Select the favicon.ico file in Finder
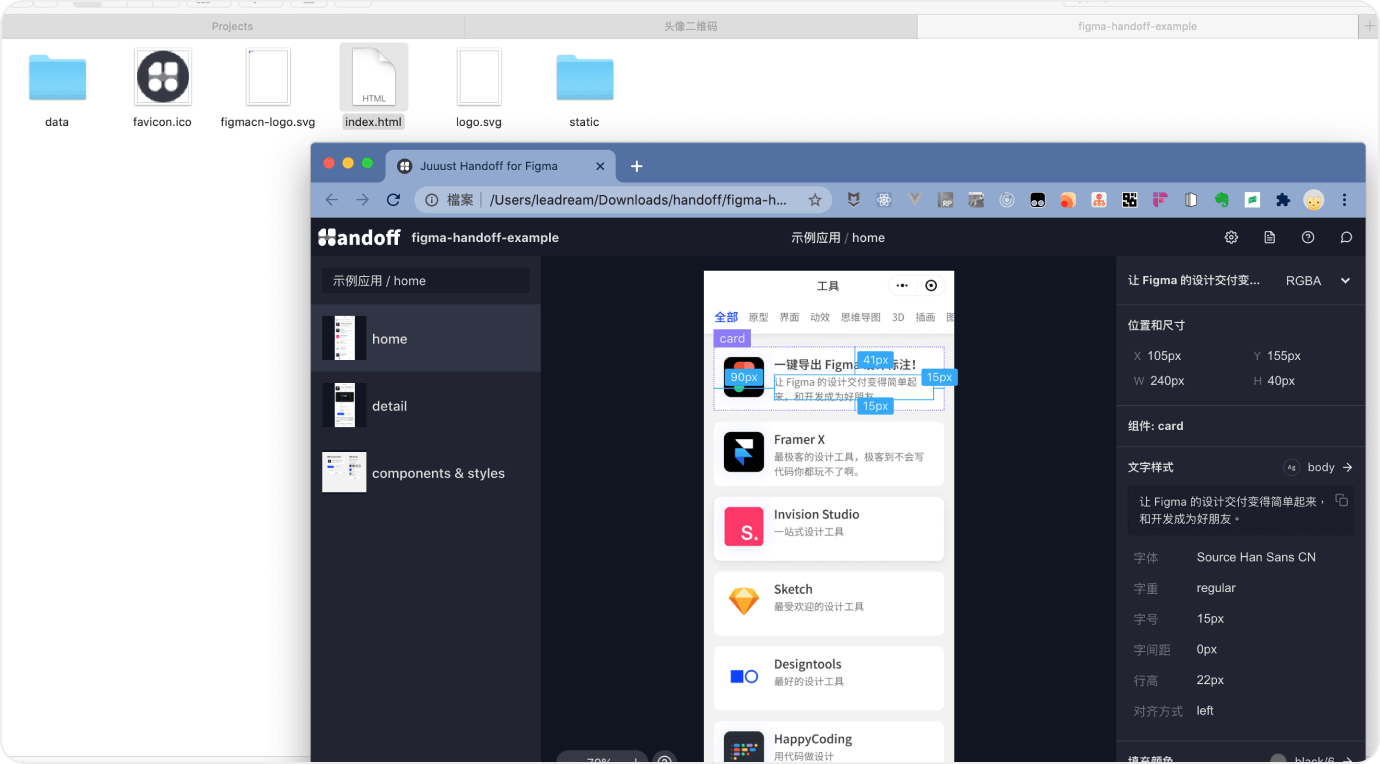Image resolution: width=1380 pixels, height=764 pixels. [x=162, y=88]
